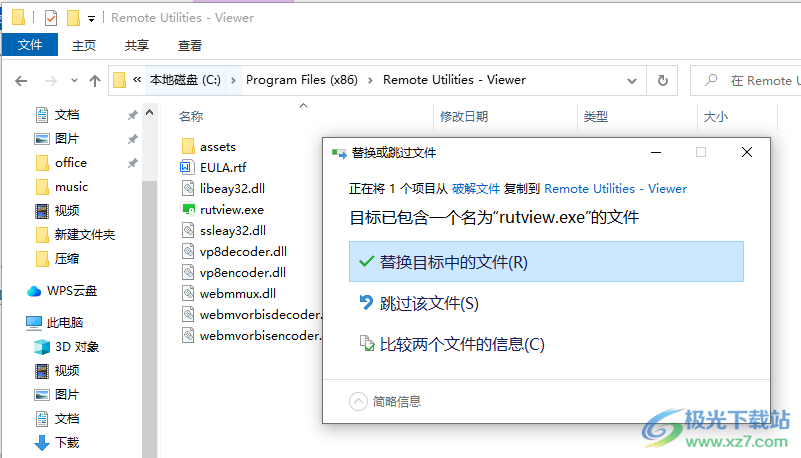Click Program Files (x86) breadcrumb
Screen dimensions: 801x458
click(x=301, y=80)
